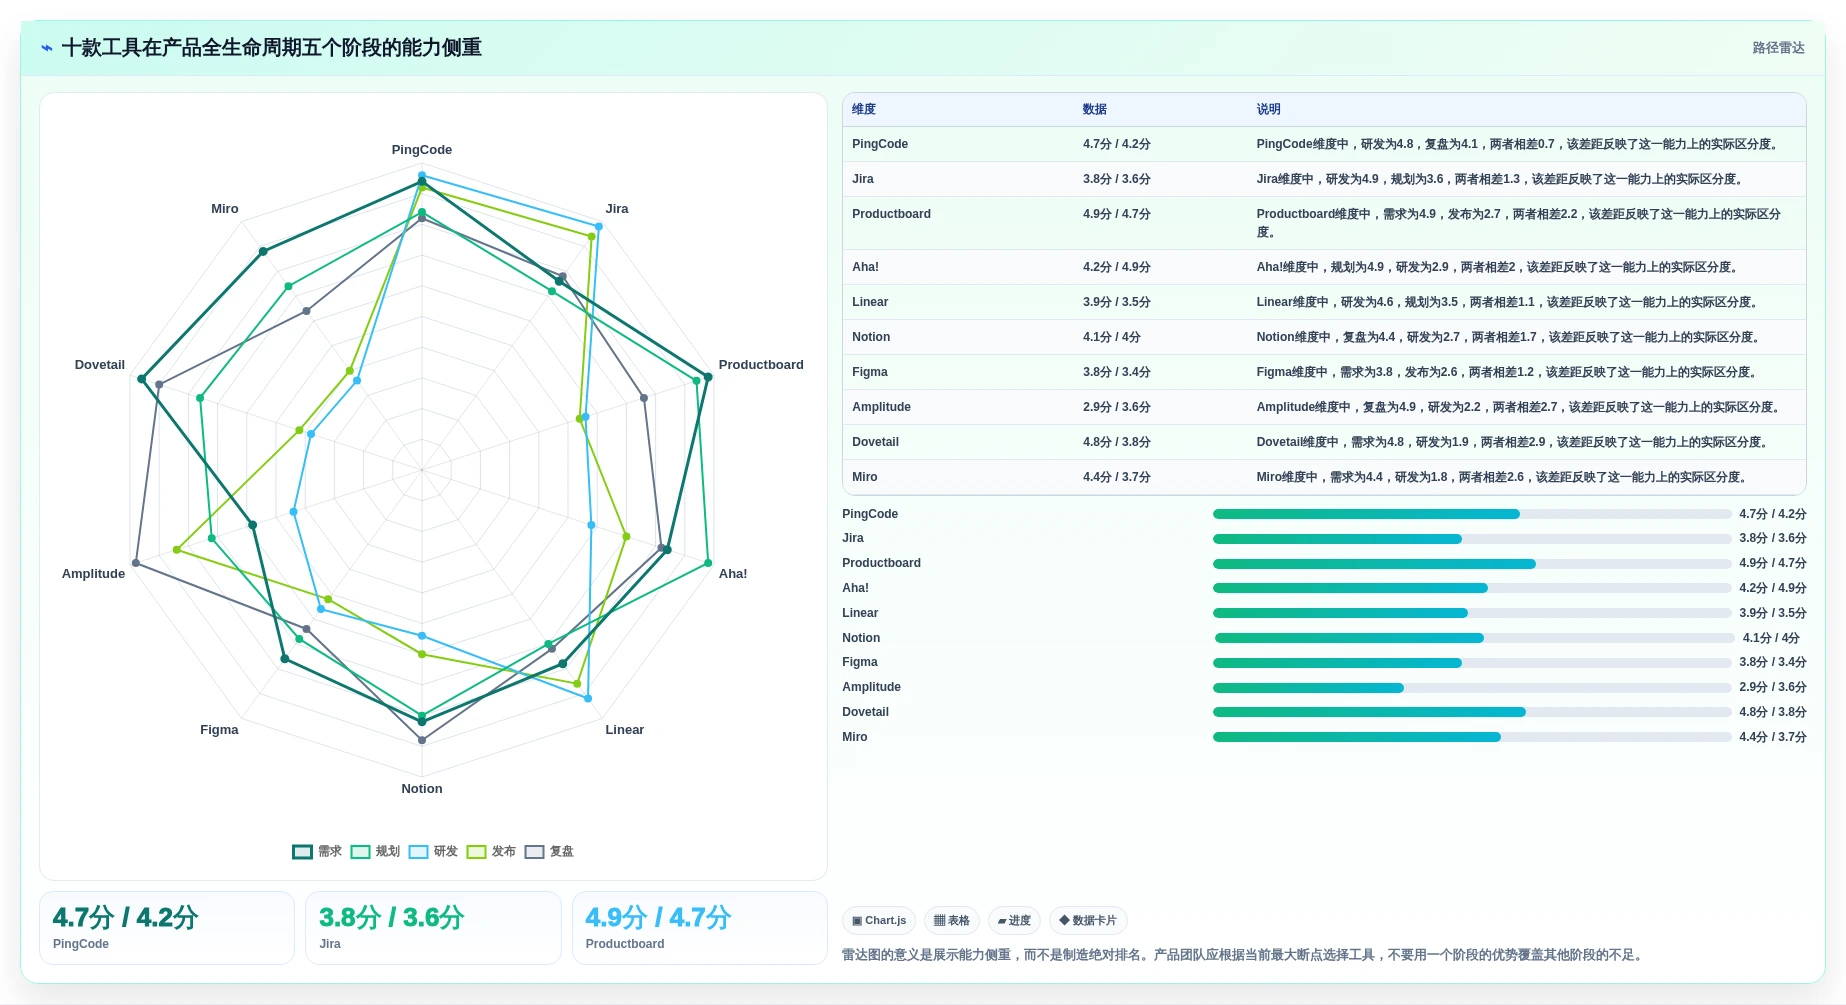Image resolution: width=1846 pixels, height=1005 pixels.
Task: Click the dashboard title 十款工具在产品全生命周期
Action: point(272,48)
